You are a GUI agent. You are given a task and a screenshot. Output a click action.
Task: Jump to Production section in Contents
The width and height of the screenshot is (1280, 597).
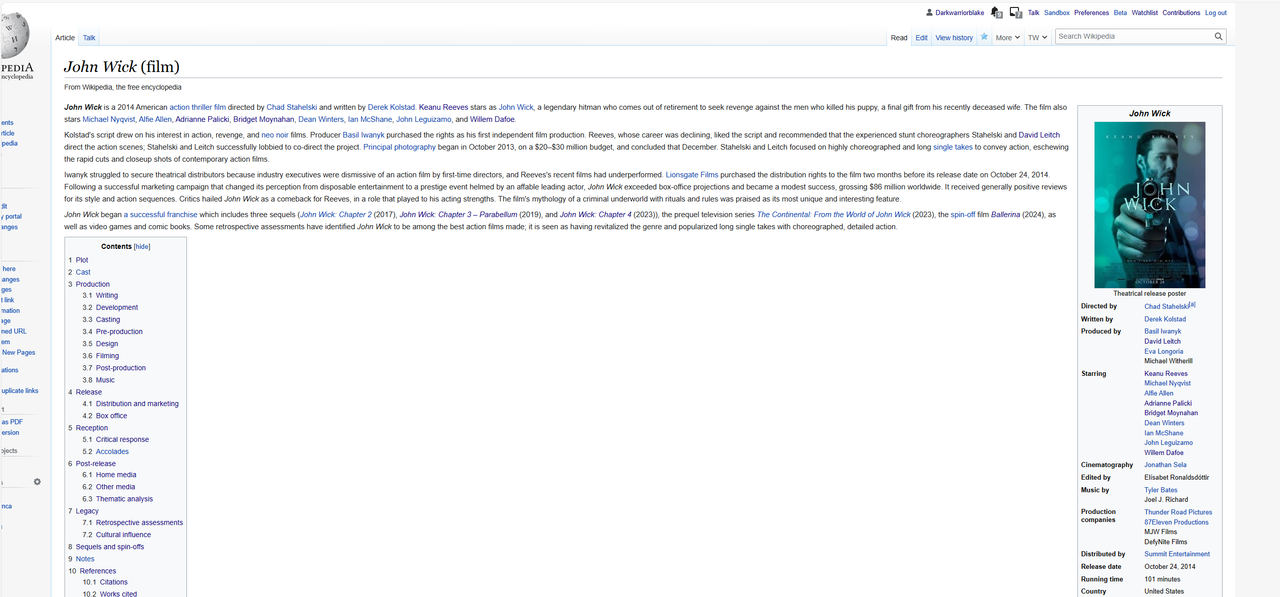click(93, 284)
